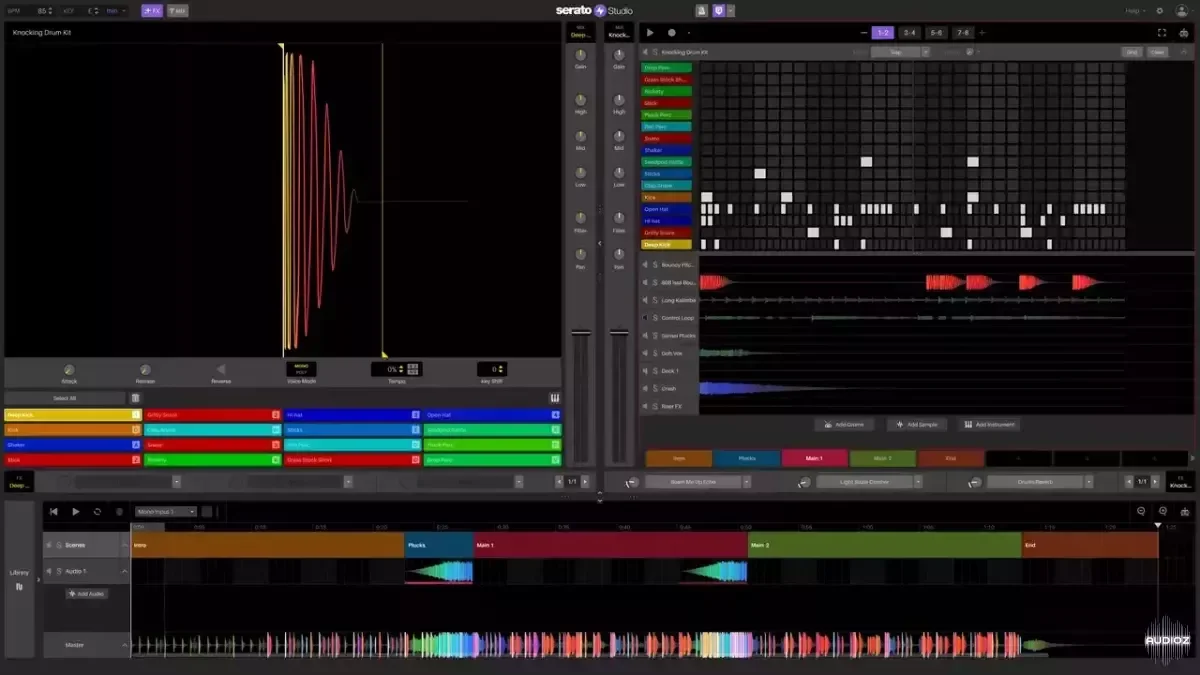Screen dimensions: 1200x675
Task: Mute the Bouncy Pla... track
Action: (645, 265)
